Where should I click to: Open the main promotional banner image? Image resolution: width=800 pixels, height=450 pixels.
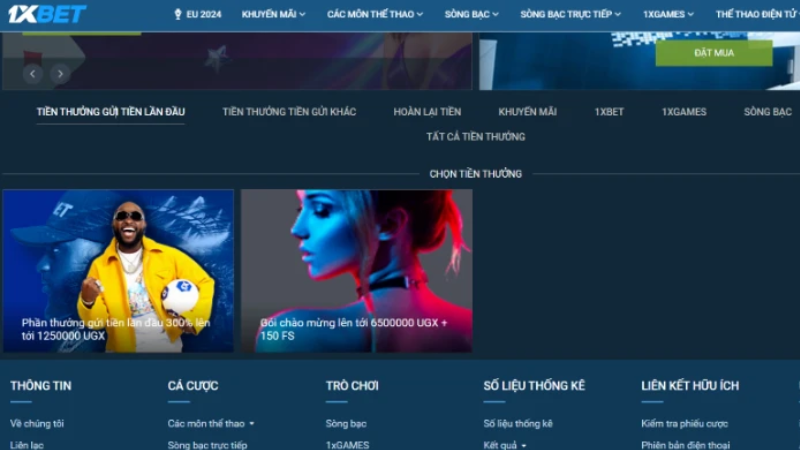237,61
